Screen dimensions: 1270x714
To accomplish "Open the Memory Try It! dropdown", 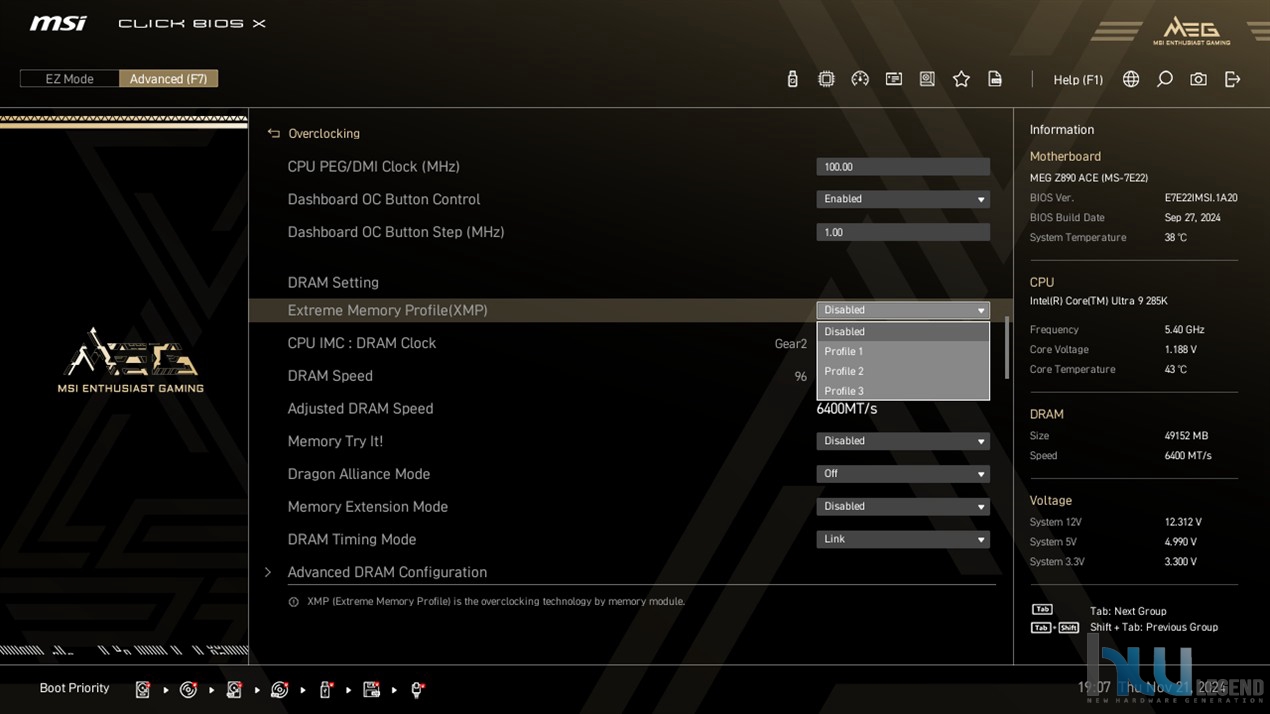I will [903, 441].
